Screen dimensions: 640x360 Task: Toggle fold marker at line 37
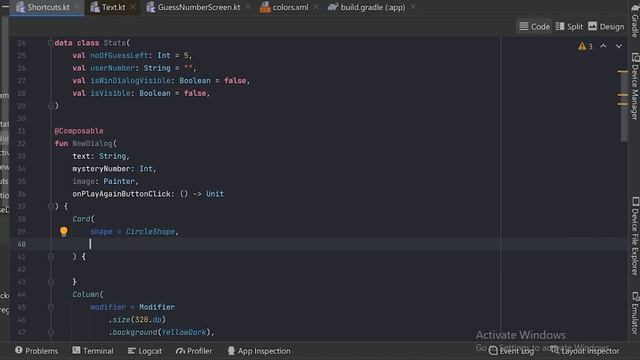[51, 207]
